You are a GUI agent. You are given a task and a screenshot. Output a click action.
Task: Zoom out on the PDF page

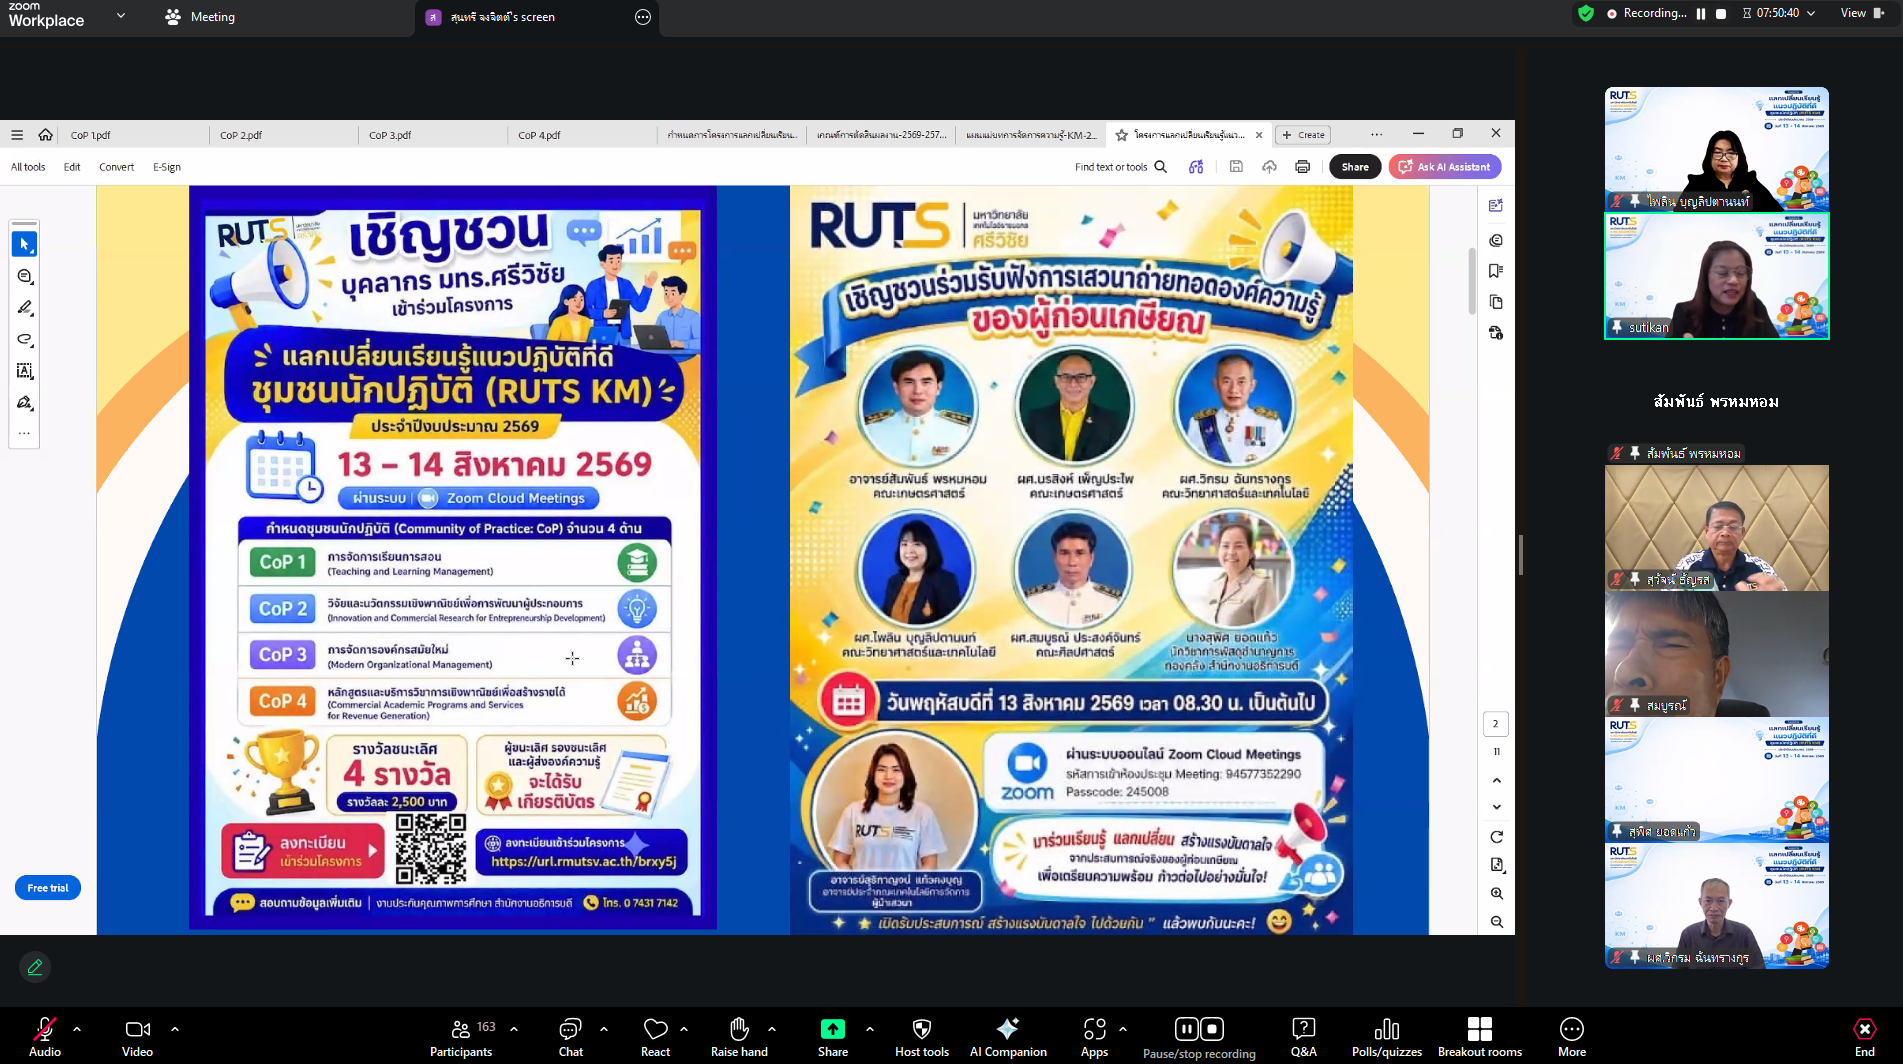point(1497,922)
